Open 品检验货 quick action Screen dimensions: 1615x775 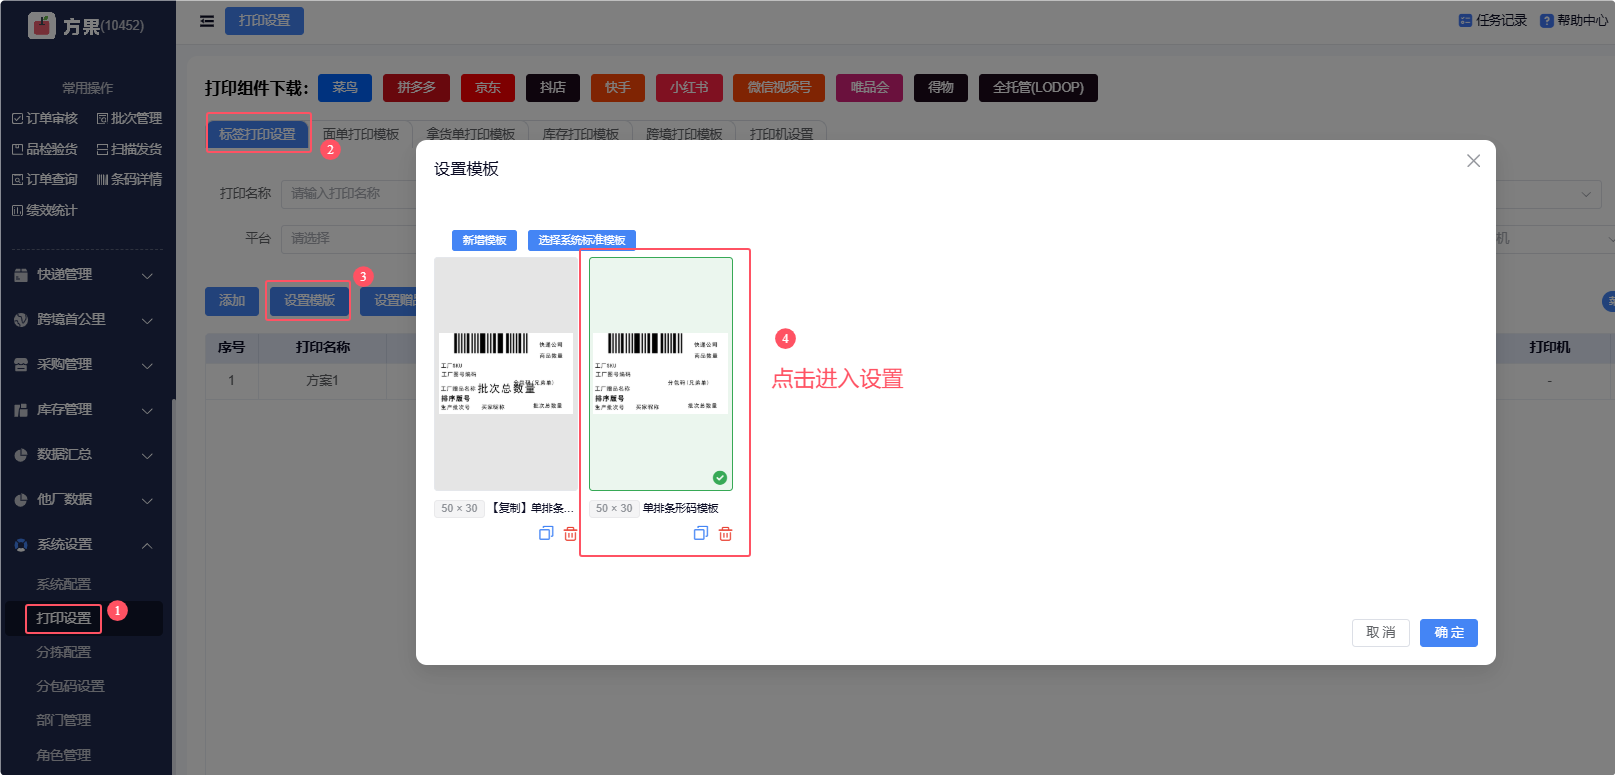45,149
